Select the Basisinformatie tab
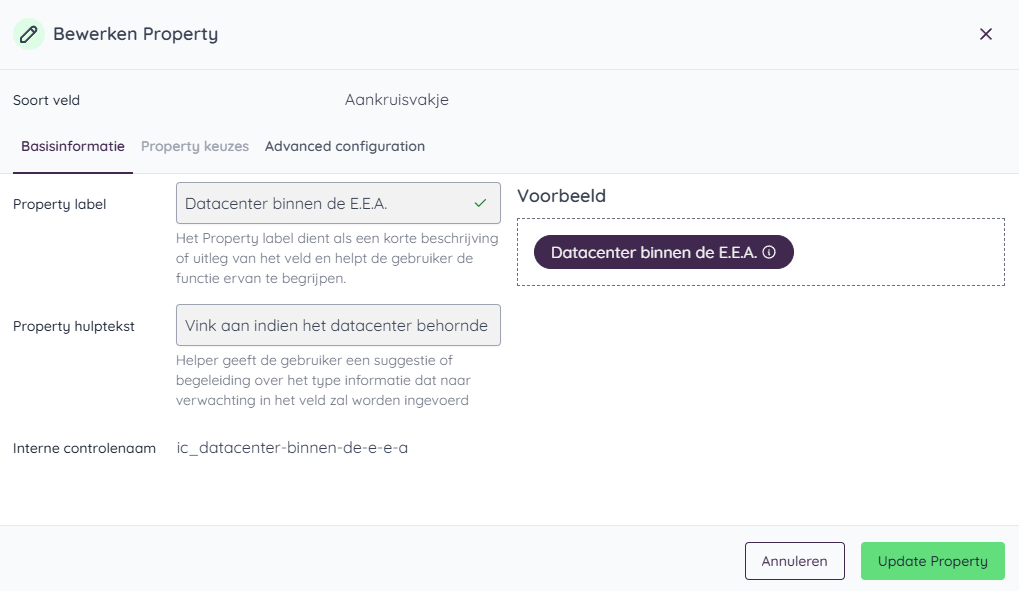 coord(72,146)
